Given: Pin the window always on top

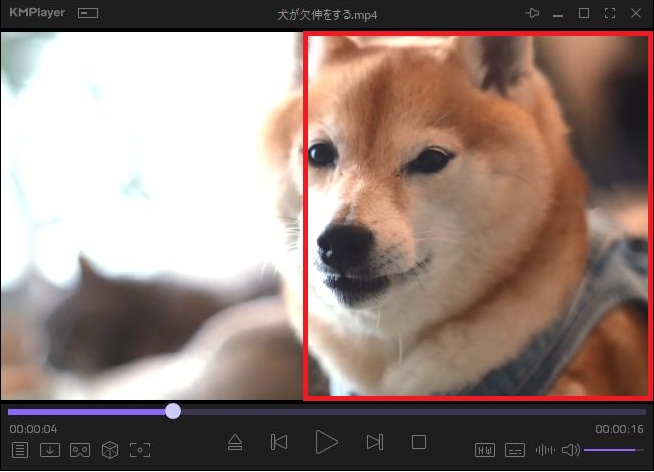Looking at the screenshot, I should point(532,14).
